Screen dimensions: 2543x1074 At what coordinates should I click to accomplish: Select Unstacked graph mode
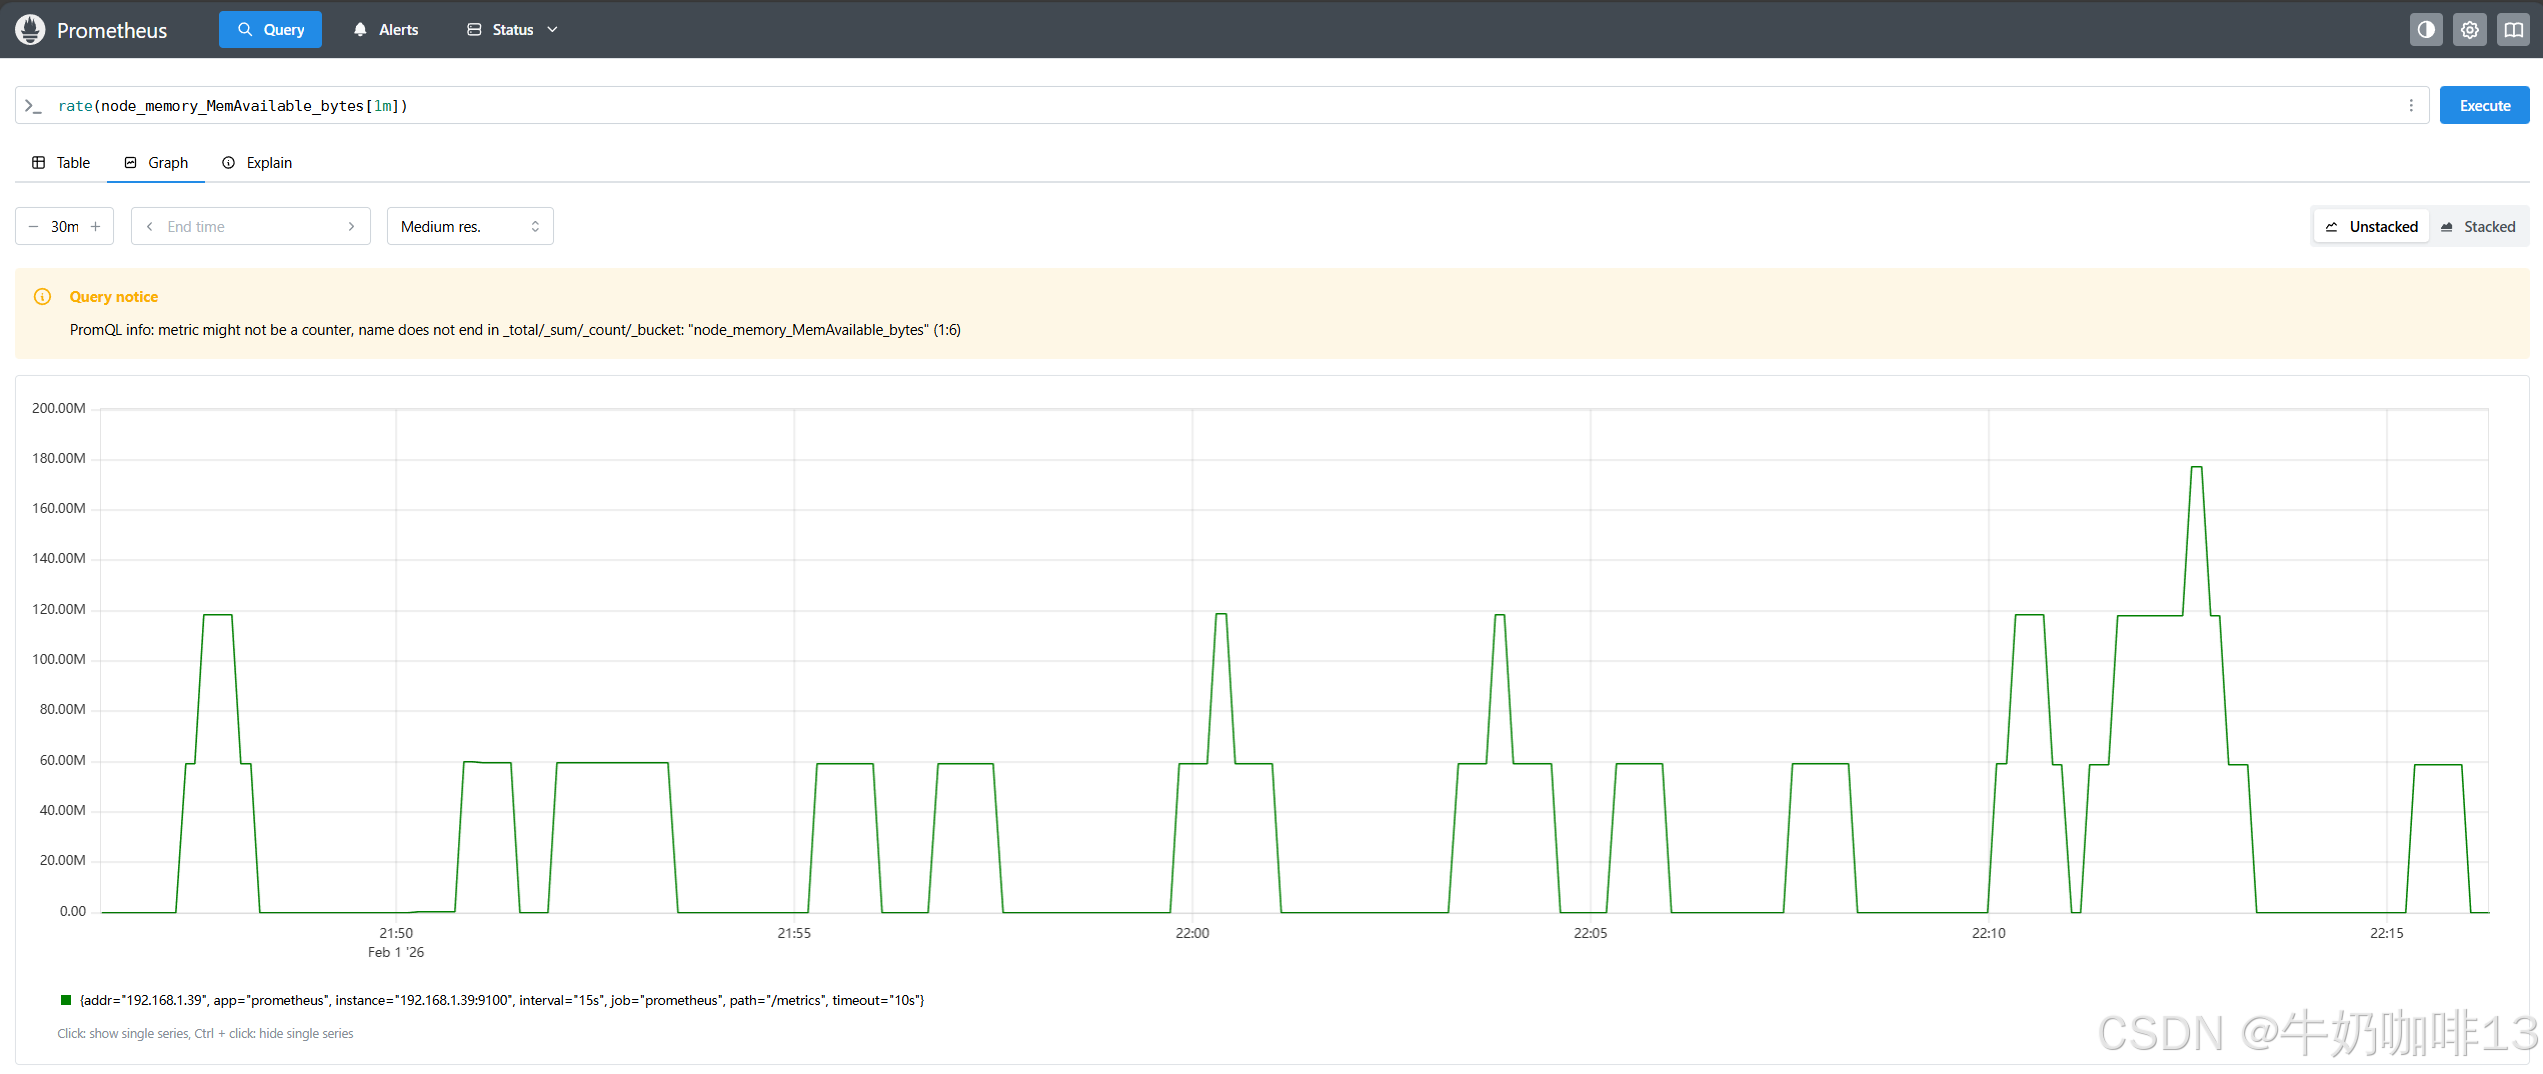pos(2371,227)
